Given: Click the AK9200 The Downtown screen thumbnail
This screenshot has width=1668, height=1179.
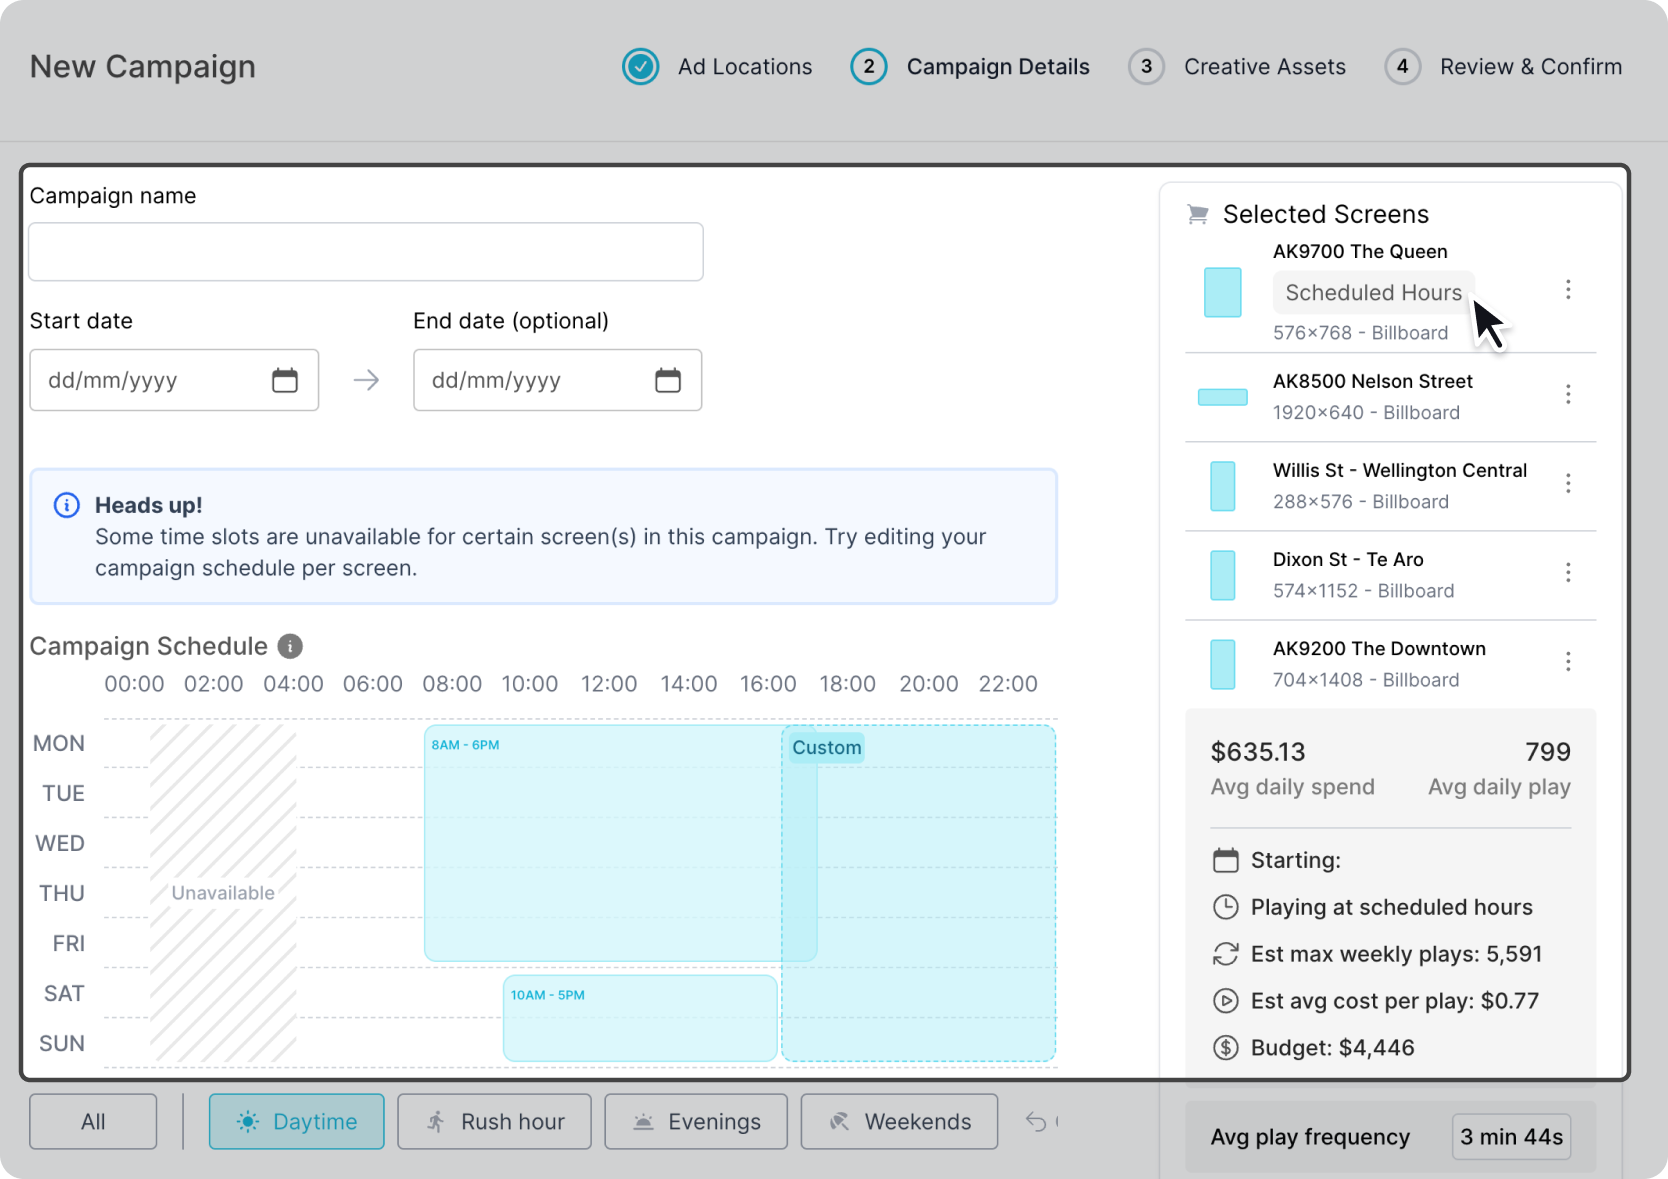Looking at the screenshot, I should tap(1223, 664).
